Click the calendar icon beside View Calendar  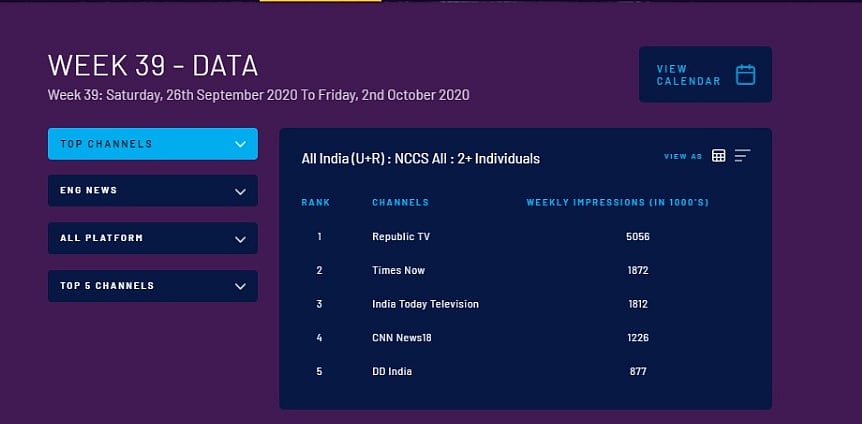pyautogui.click(x=745, y=75)
